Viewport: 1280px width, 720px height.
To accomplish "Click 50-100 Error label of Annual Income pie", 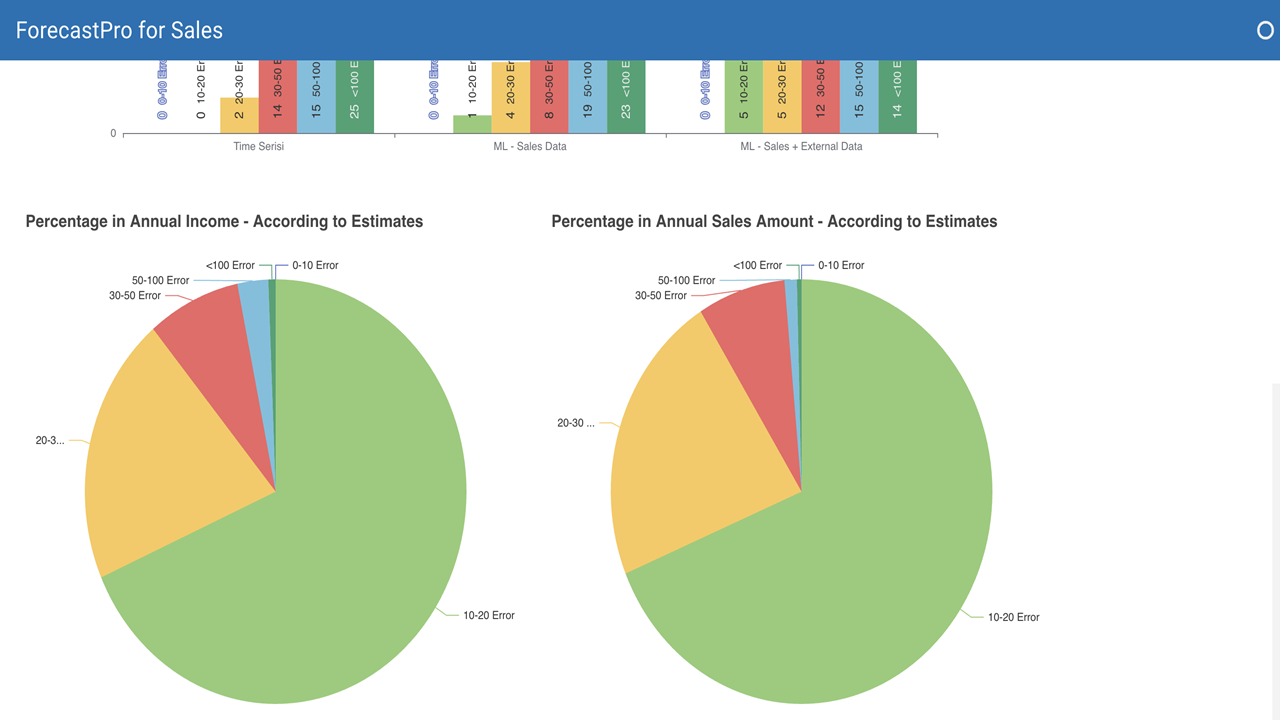I will 160,281.
